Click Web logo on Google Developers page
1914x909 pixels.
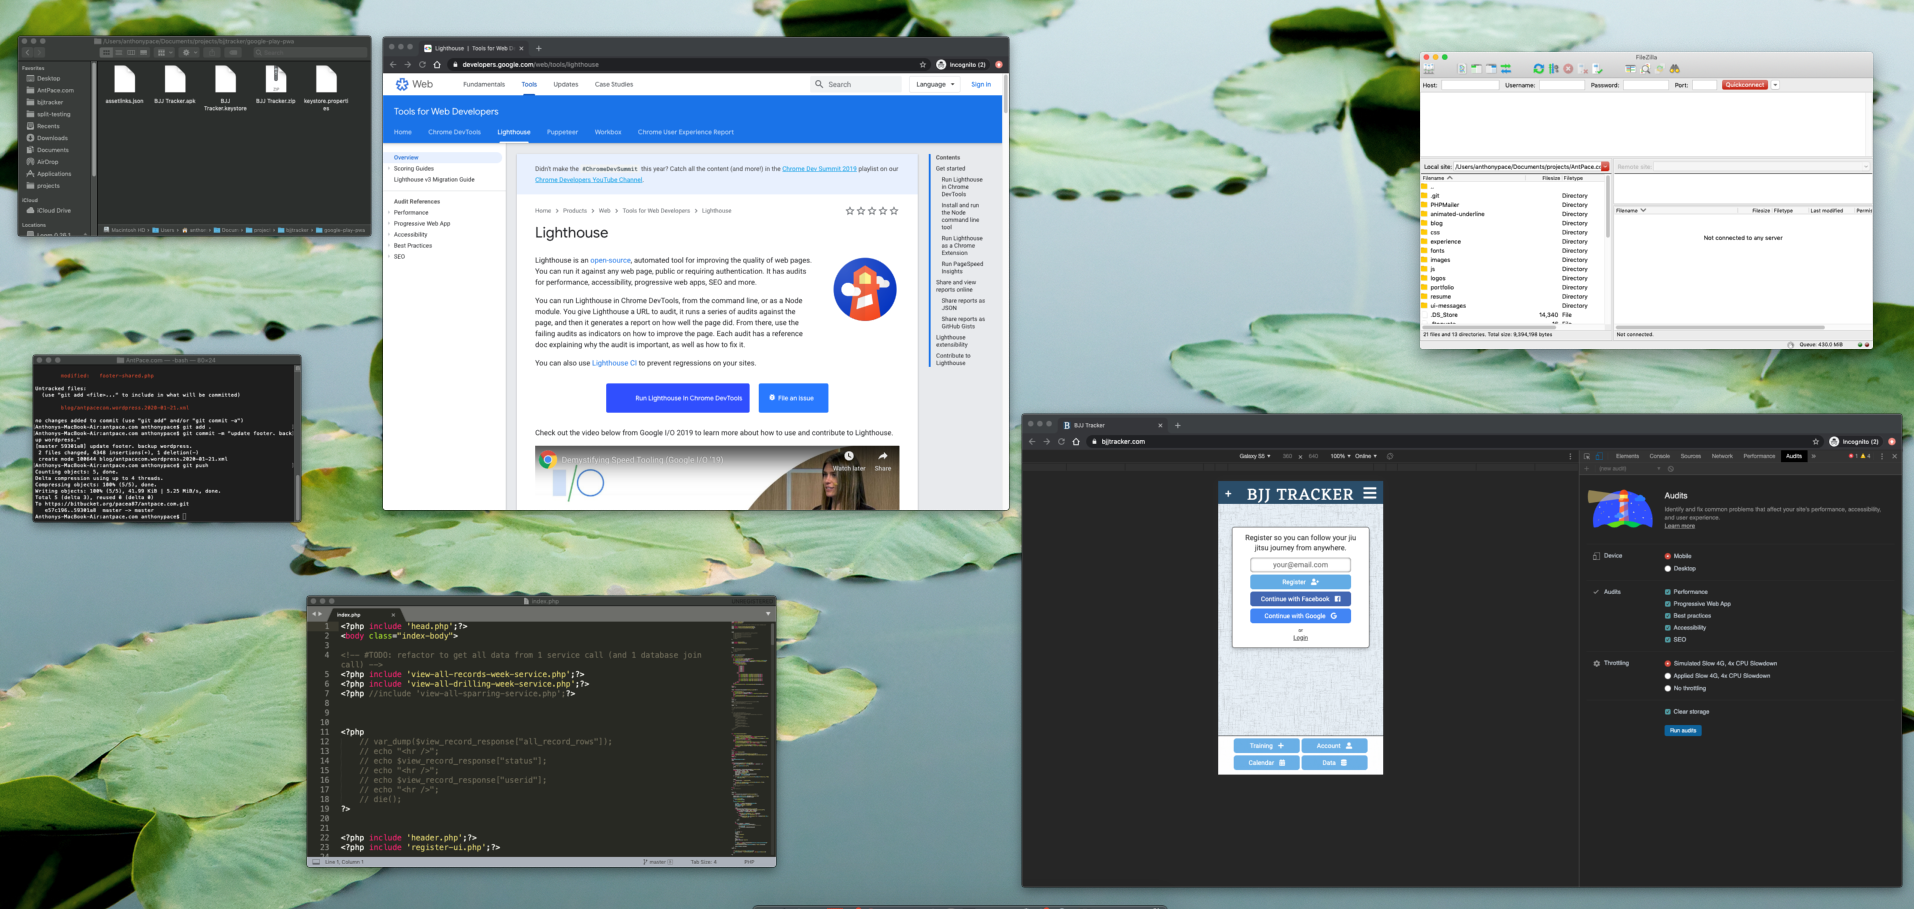pyautogui.click(x=413, y=84)
